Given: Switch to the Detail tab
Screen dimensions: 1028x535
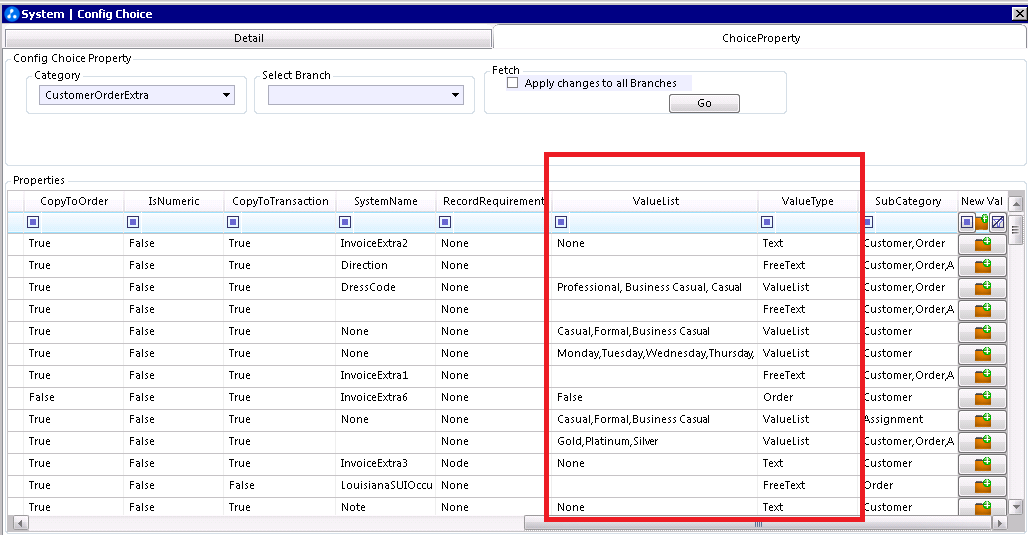Looking at the screenshot, I should 248,38.
